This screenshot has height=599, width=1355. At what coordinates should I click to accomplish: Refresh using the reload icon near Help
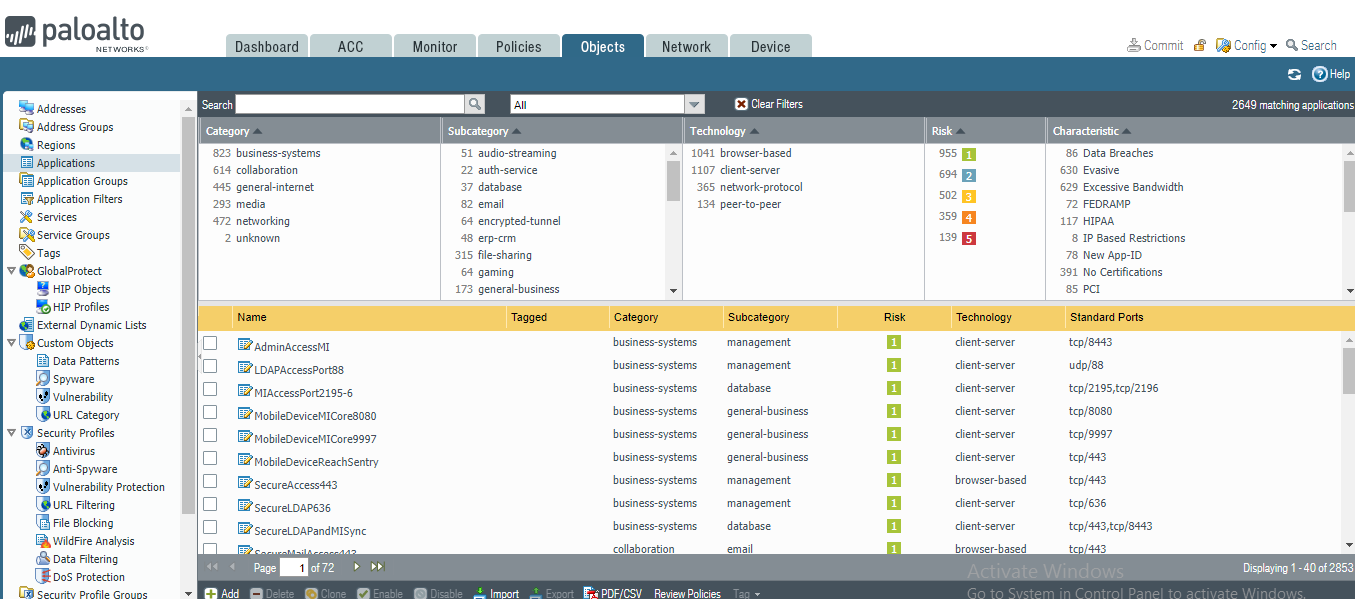(x=1294, y=74)
